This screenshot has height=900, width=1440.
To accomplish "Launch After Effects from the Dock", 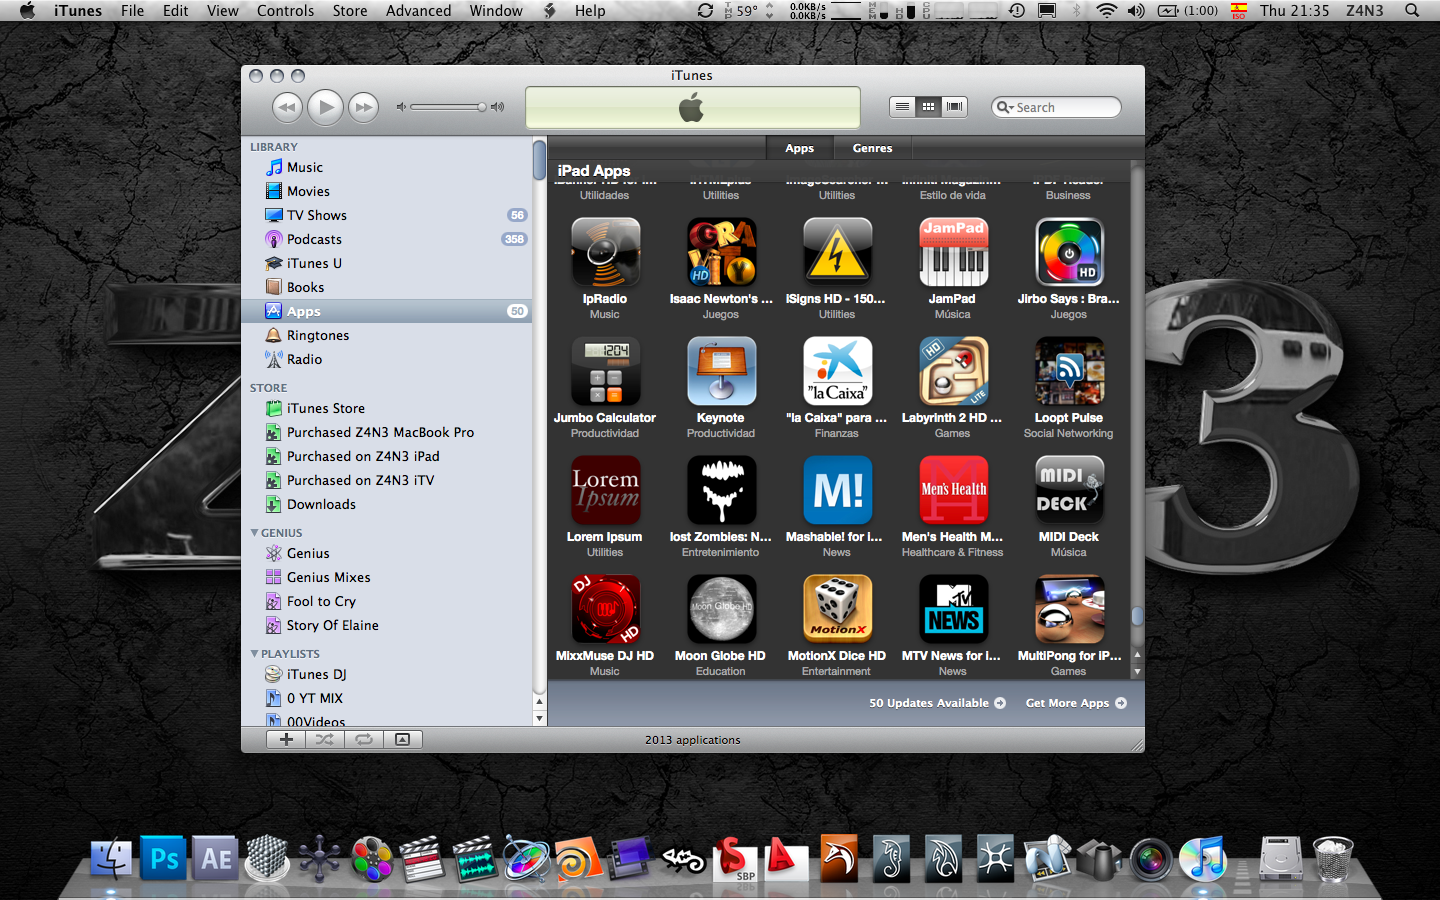I will 216,859.
